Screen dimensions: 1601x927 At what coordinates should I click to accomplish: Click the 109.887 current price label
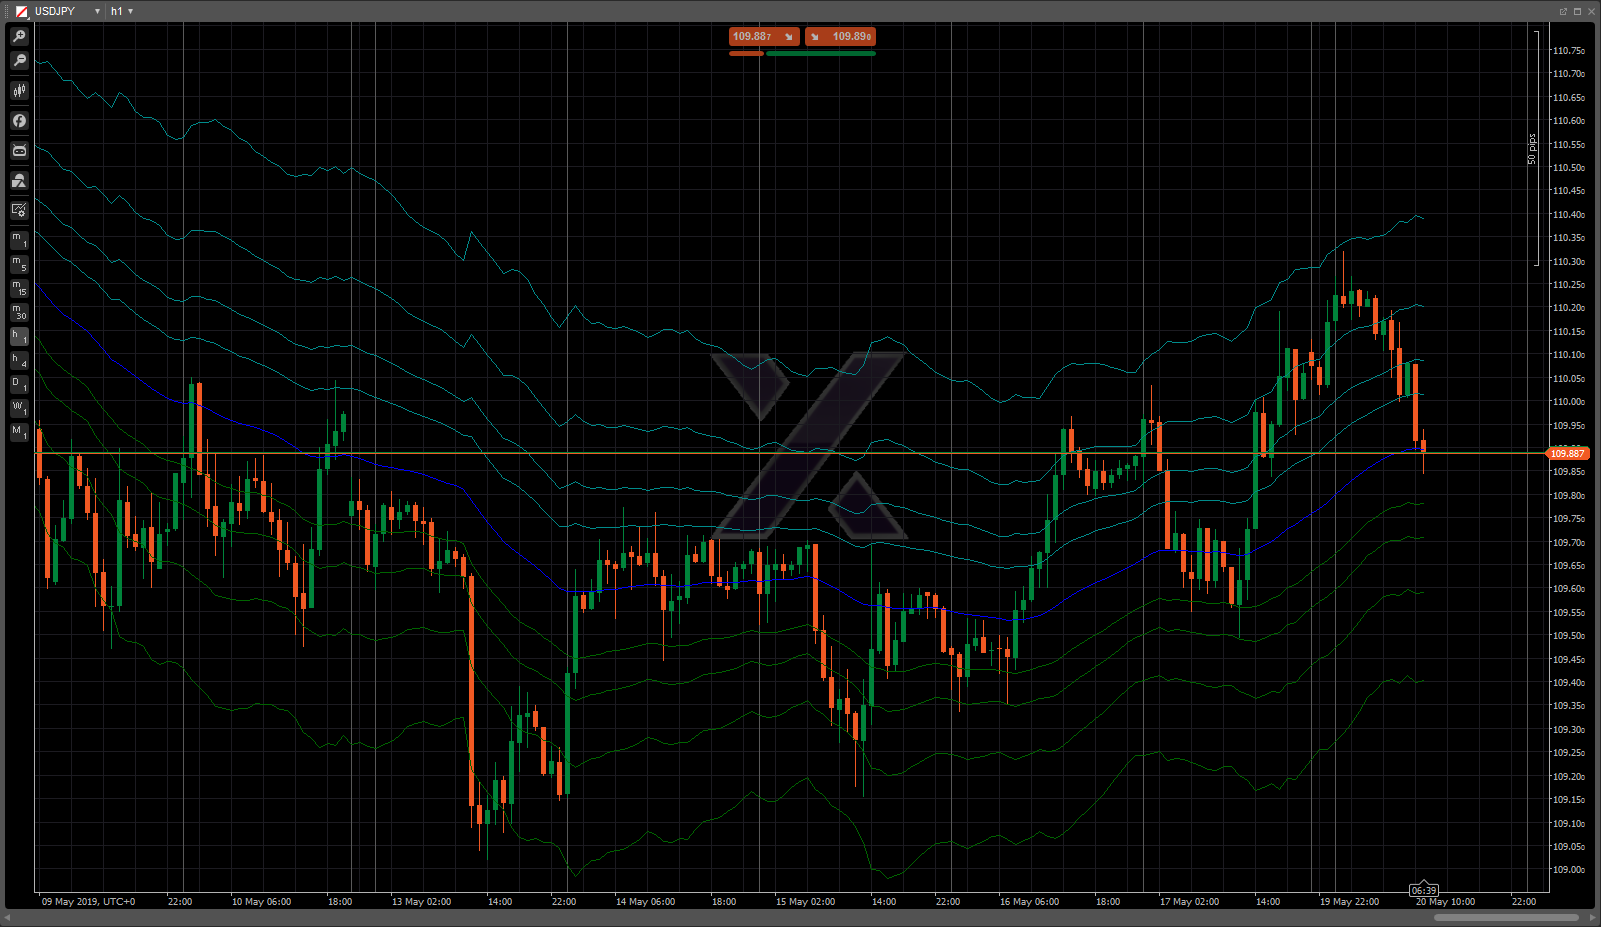pos(1568,454)
